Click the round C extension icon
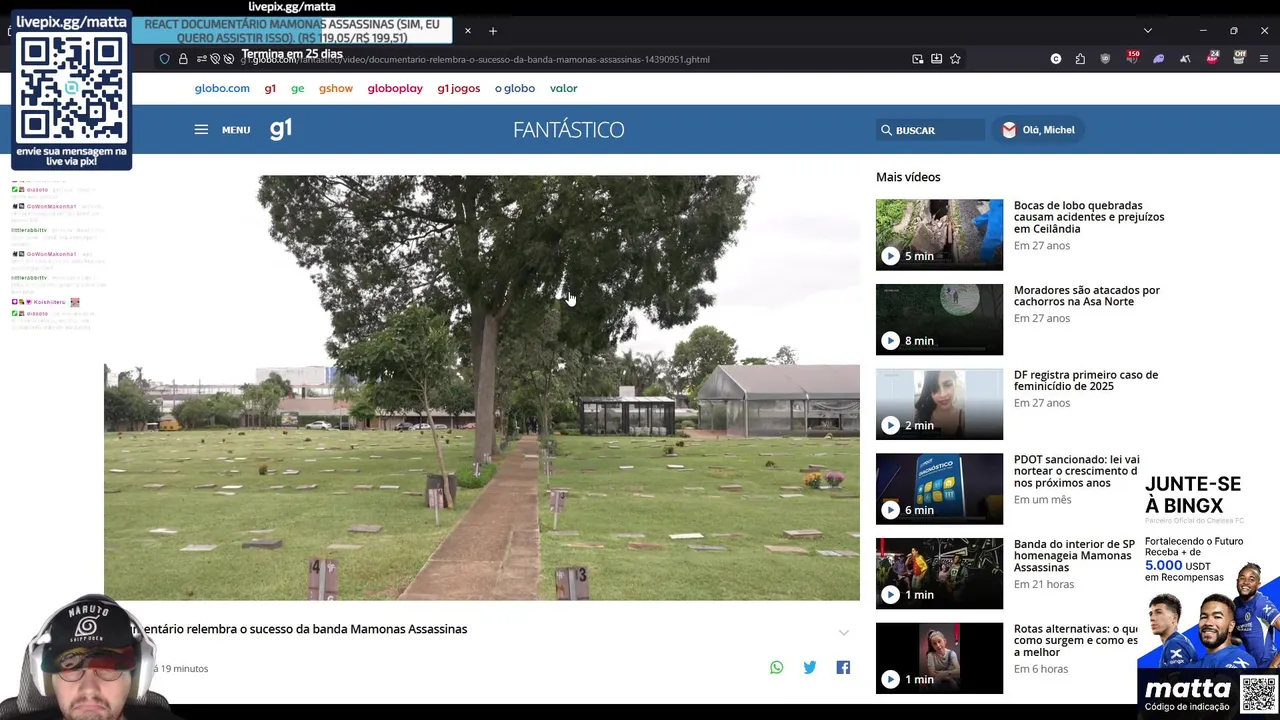 point(1055,59)
